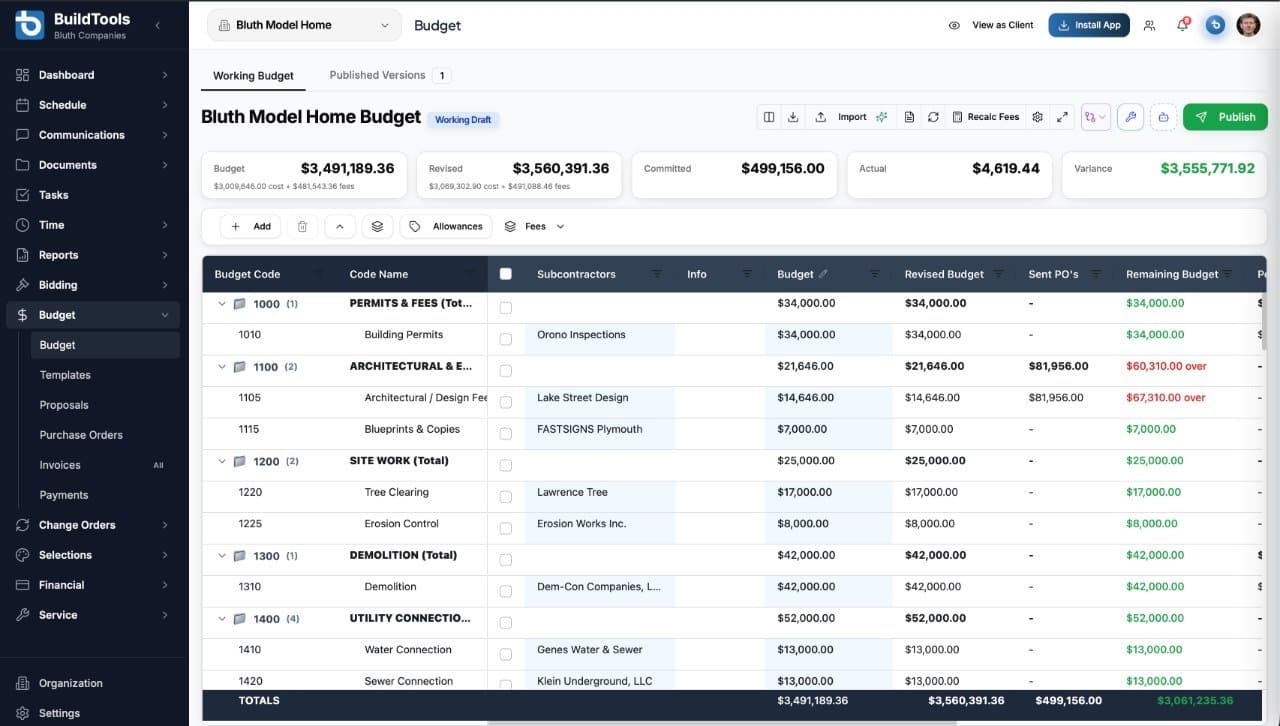Viewport: 1280px width, 726px height.
Task: Click View as Client
Action: 991,25
